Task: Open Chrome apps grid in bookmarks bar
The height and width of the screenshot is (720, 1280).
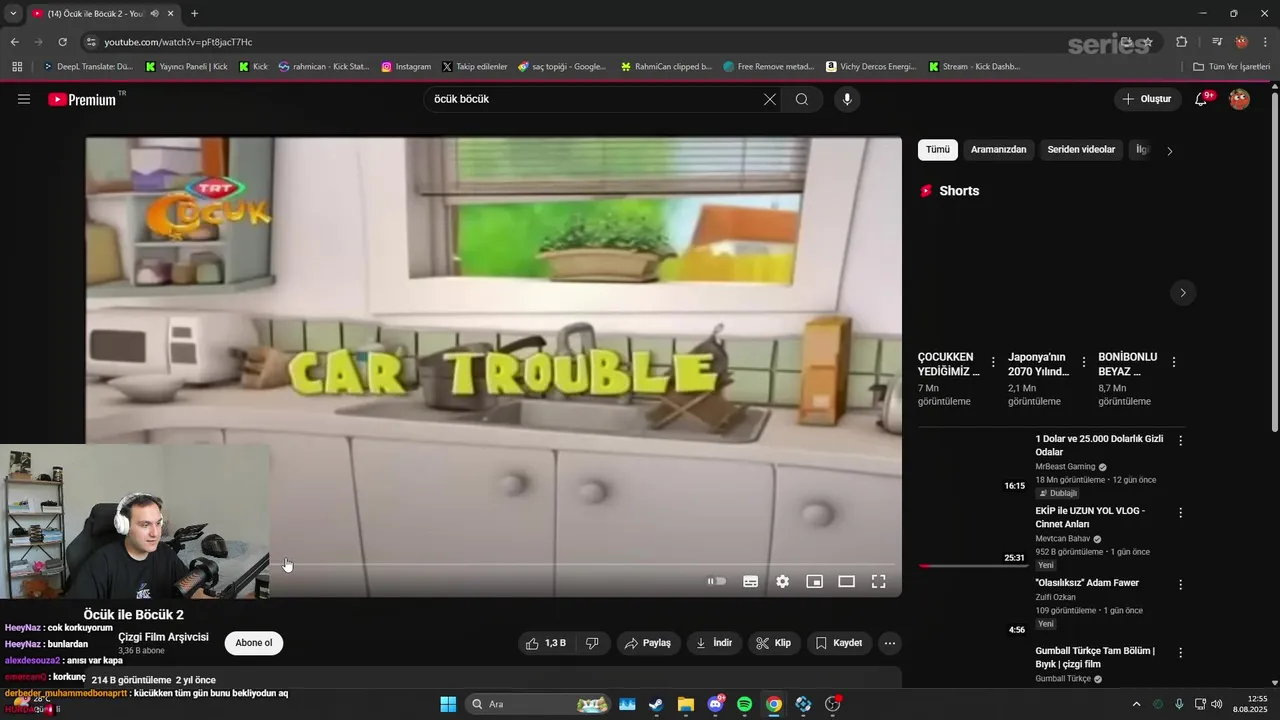Action: coord(17,67)
